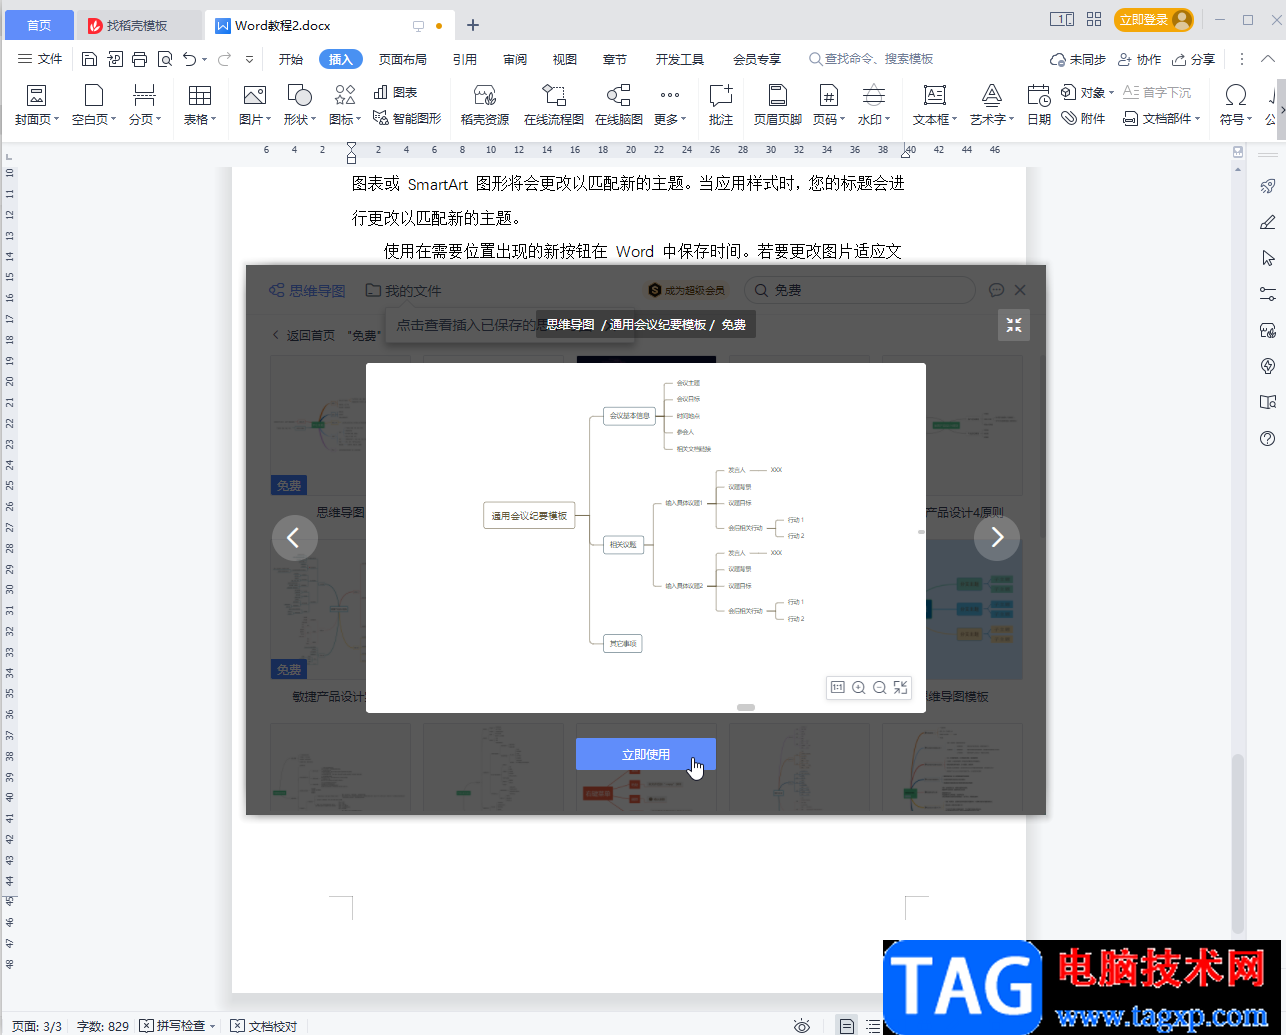Insert an attachment (附件)
The width and height of the screenshot is (1286, 1035).
[x=1083, y=118]
